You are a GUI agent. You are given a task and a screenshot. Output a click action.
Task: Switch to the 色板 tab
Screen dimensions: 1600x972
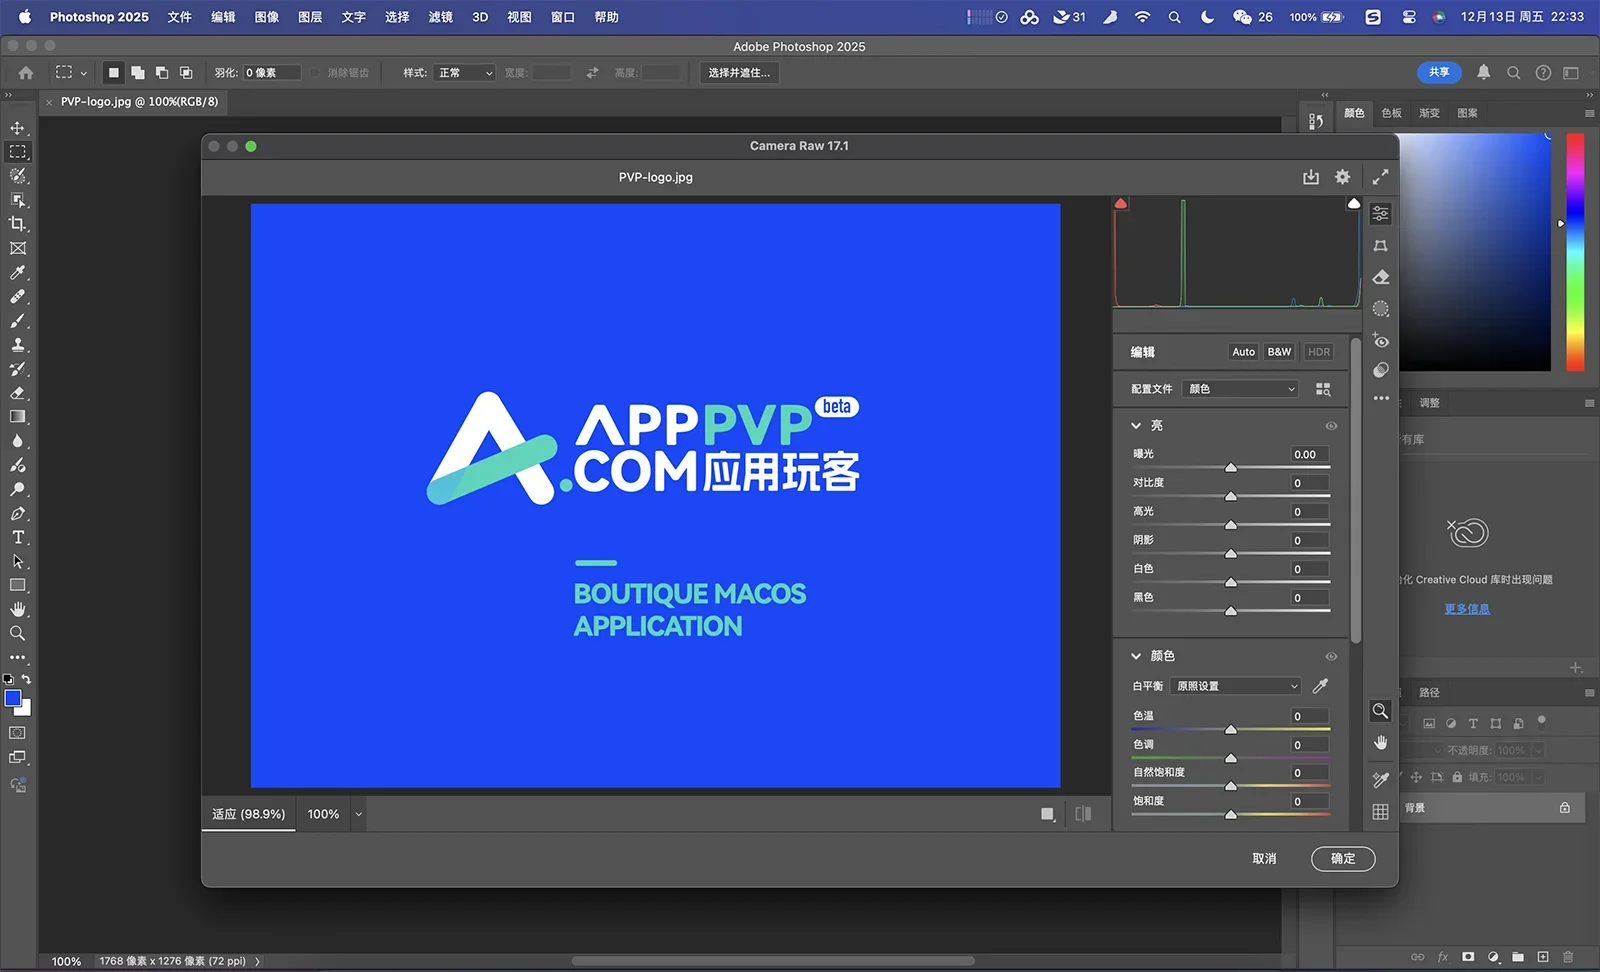click(x=1392, y=113)
